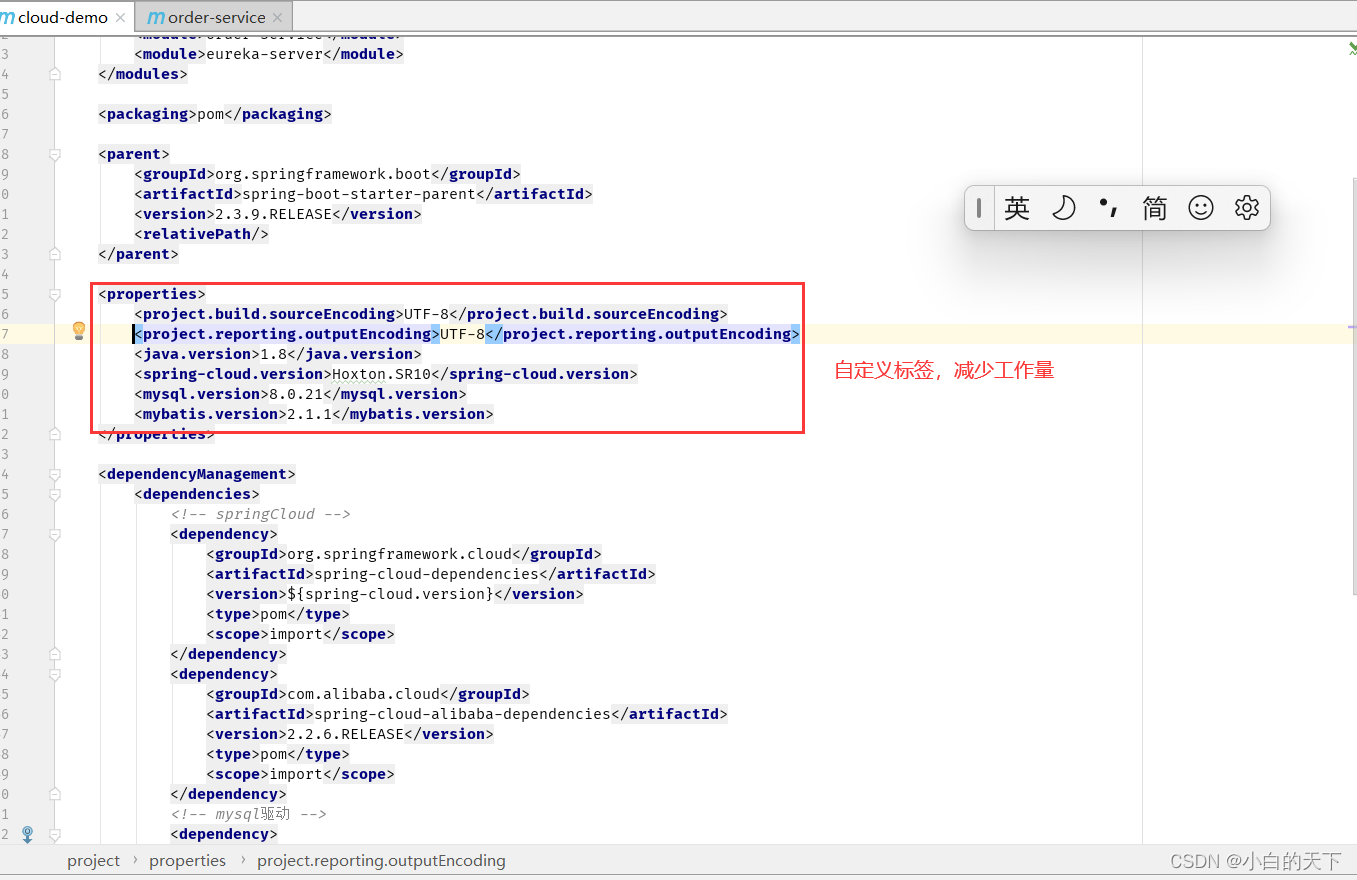Click the mysql驱动 comment line
The width and height of the screenshot is (1357, 880).
[249, 814]
